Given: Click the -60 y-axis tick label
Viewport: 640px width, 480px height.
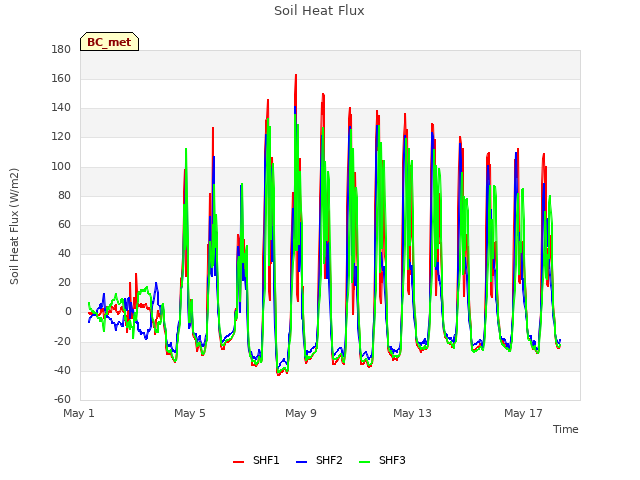Looking at the screenshot, I should point(62,399).
